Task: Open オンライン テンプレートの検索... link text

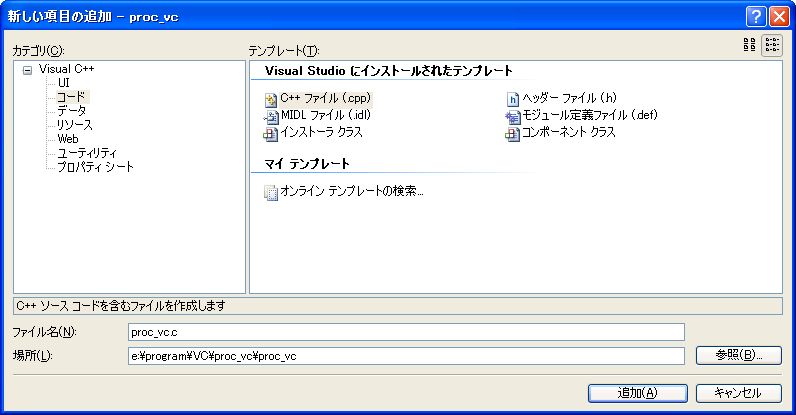Action: point(352,191)
